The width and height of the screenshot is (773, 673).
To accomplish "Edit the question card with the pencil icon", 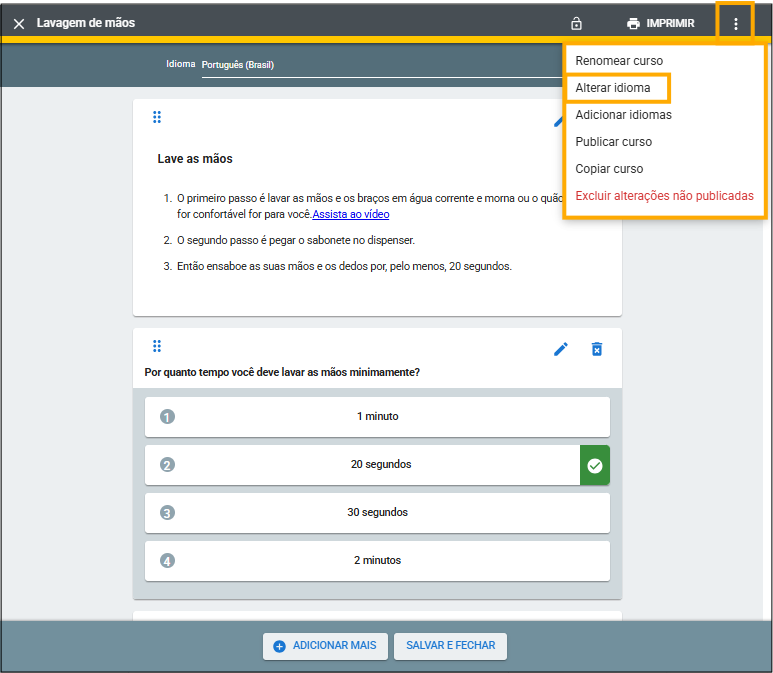I will click(x=561, y=349).
